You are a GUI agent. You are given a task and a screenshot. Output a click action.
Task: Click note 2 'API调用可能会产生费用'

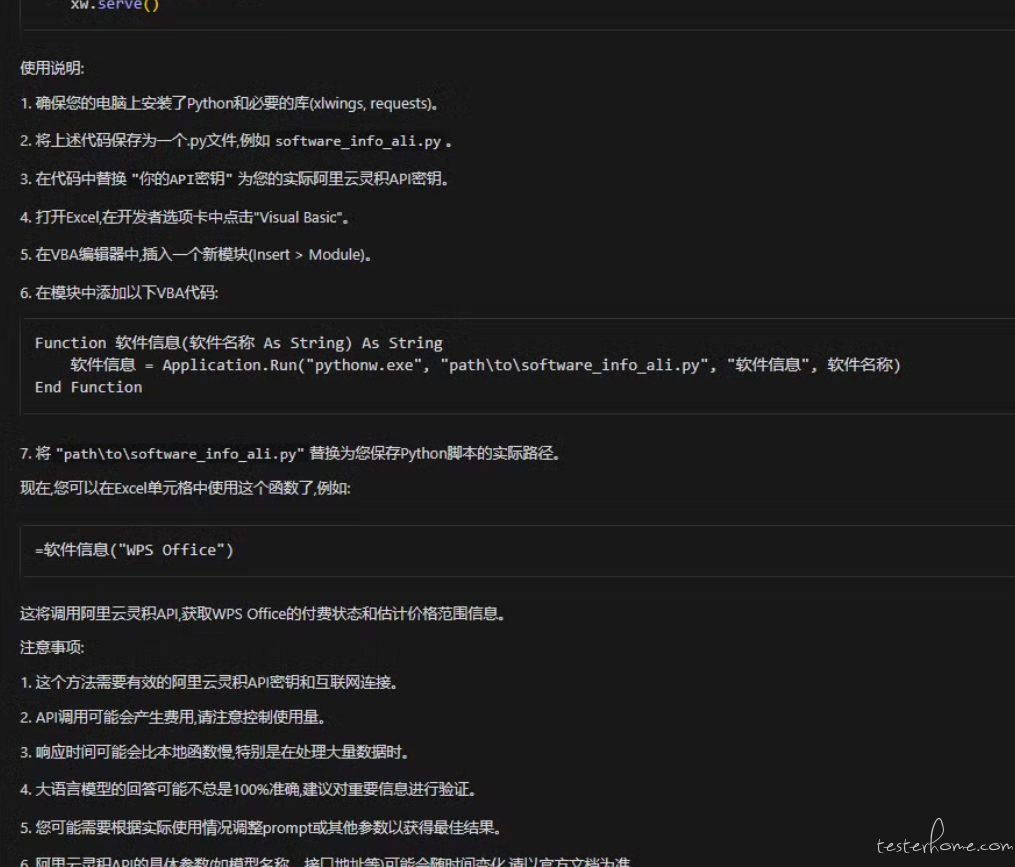point(172,717)
